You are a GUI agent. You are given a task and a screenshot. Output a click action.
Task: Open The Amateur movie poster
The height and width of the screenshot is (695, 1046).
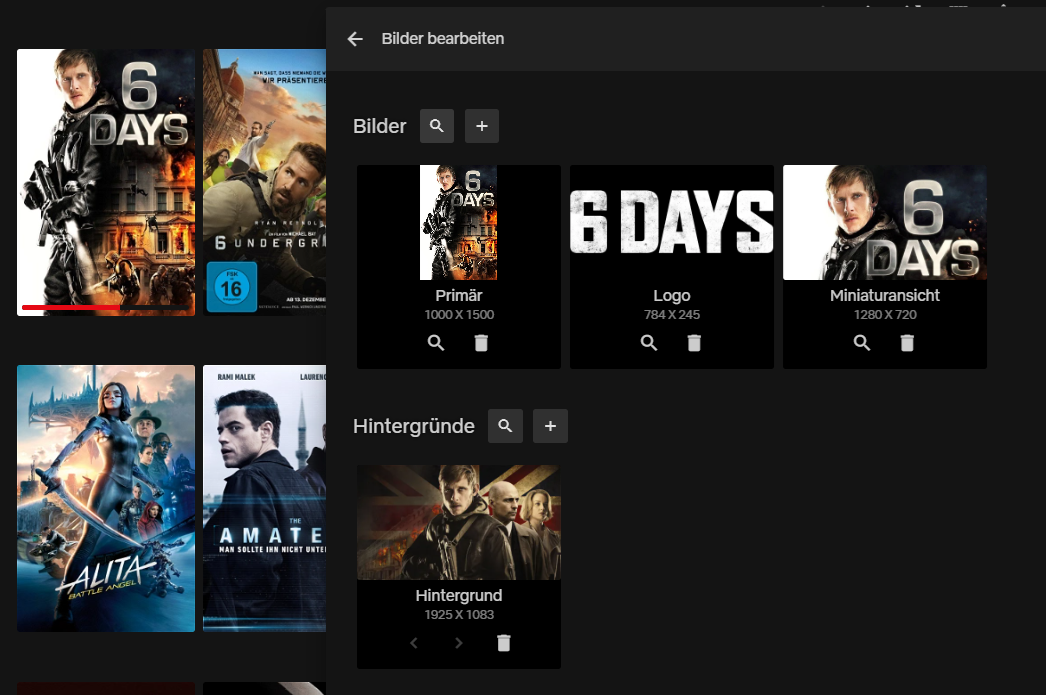[x=265, y=498]
